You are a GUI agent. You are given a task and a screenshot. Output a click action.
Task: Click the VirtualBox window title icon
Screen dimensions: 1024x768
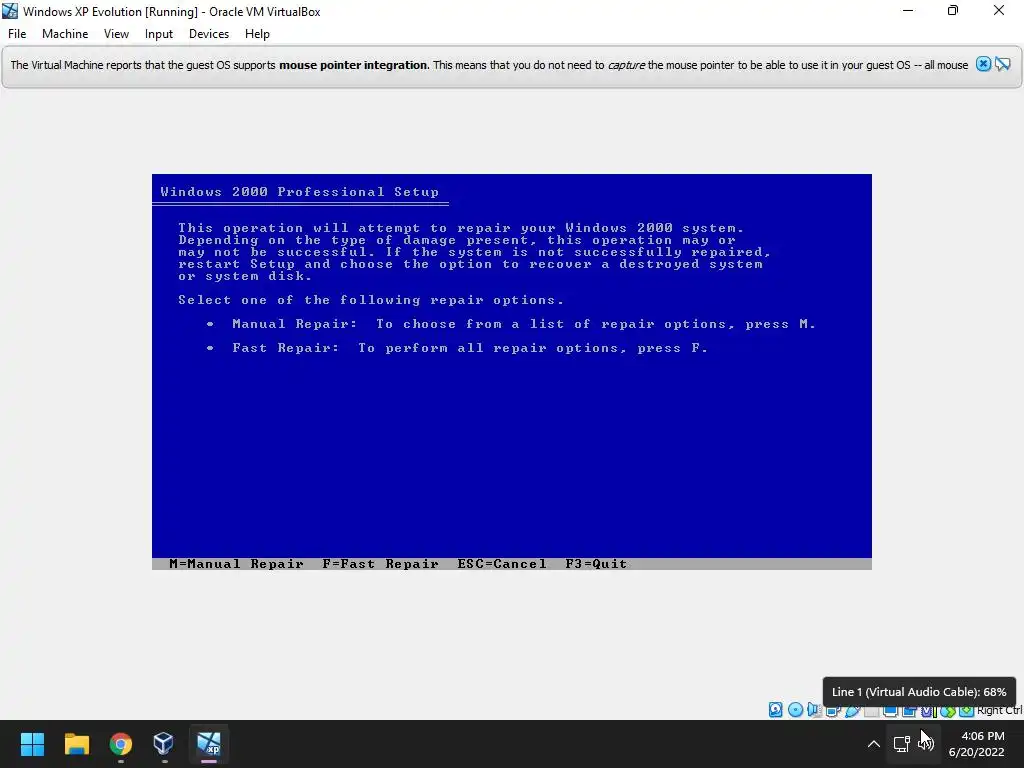pos(10,11)
